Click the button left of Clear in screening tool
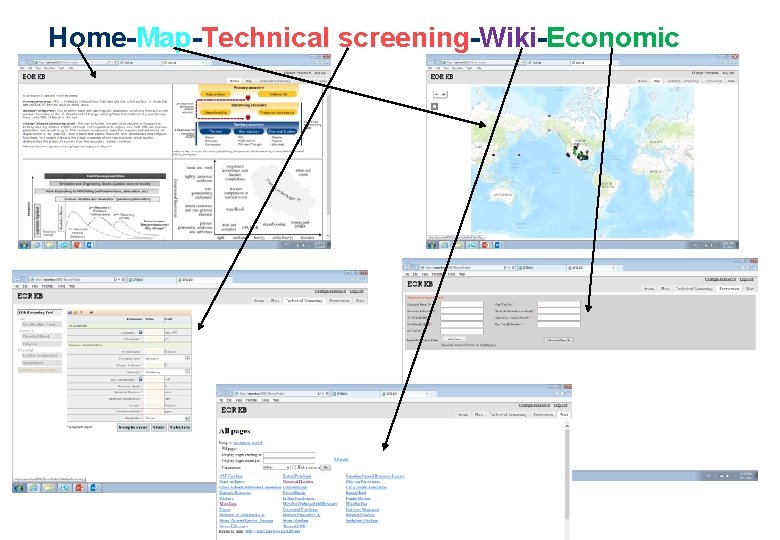Screen dimensions: 780x540 133,427
